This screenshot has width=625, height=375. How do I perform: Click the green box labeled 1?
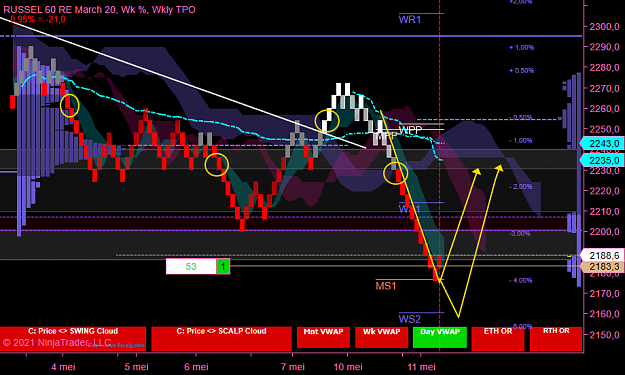[223, 266]
